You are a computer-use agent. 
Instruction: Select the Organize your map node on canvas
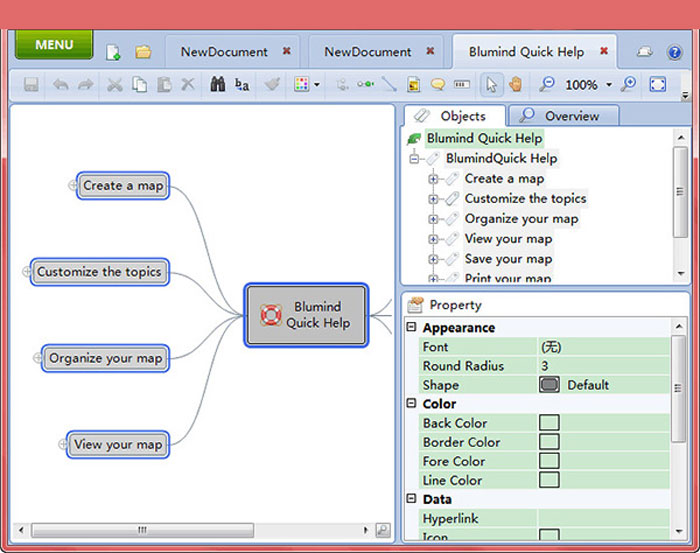pyautogui.click(x=105, y=358)
